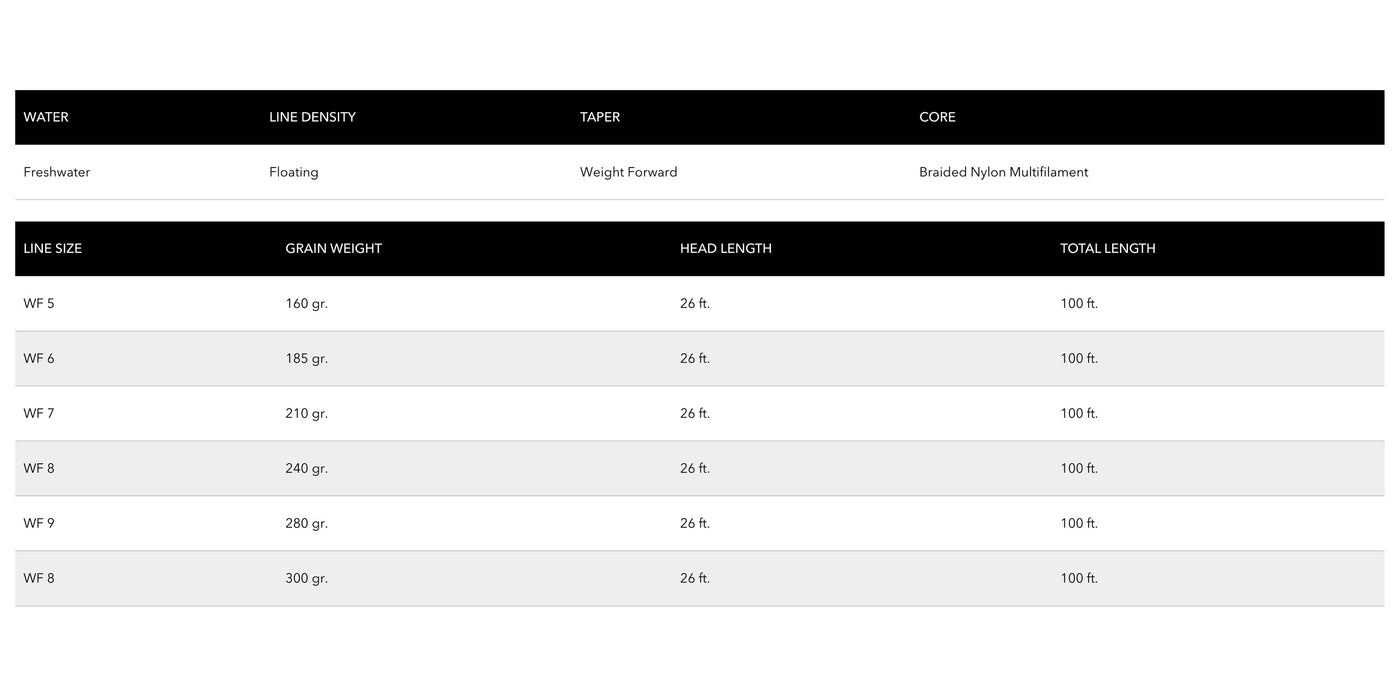The height and width of the screenshot is (700, 1400).
Task: Select the 160 gr. grain weight cell
Action: (x=306, y=303)
